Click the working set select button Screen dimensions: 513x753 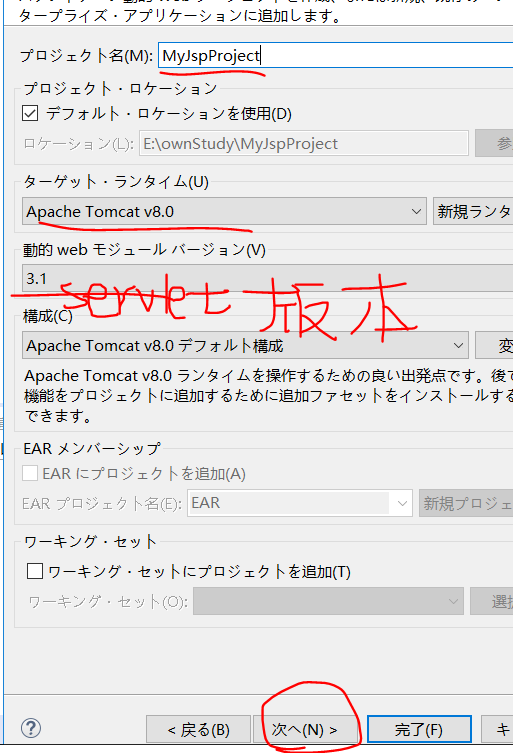coord(492,601)
